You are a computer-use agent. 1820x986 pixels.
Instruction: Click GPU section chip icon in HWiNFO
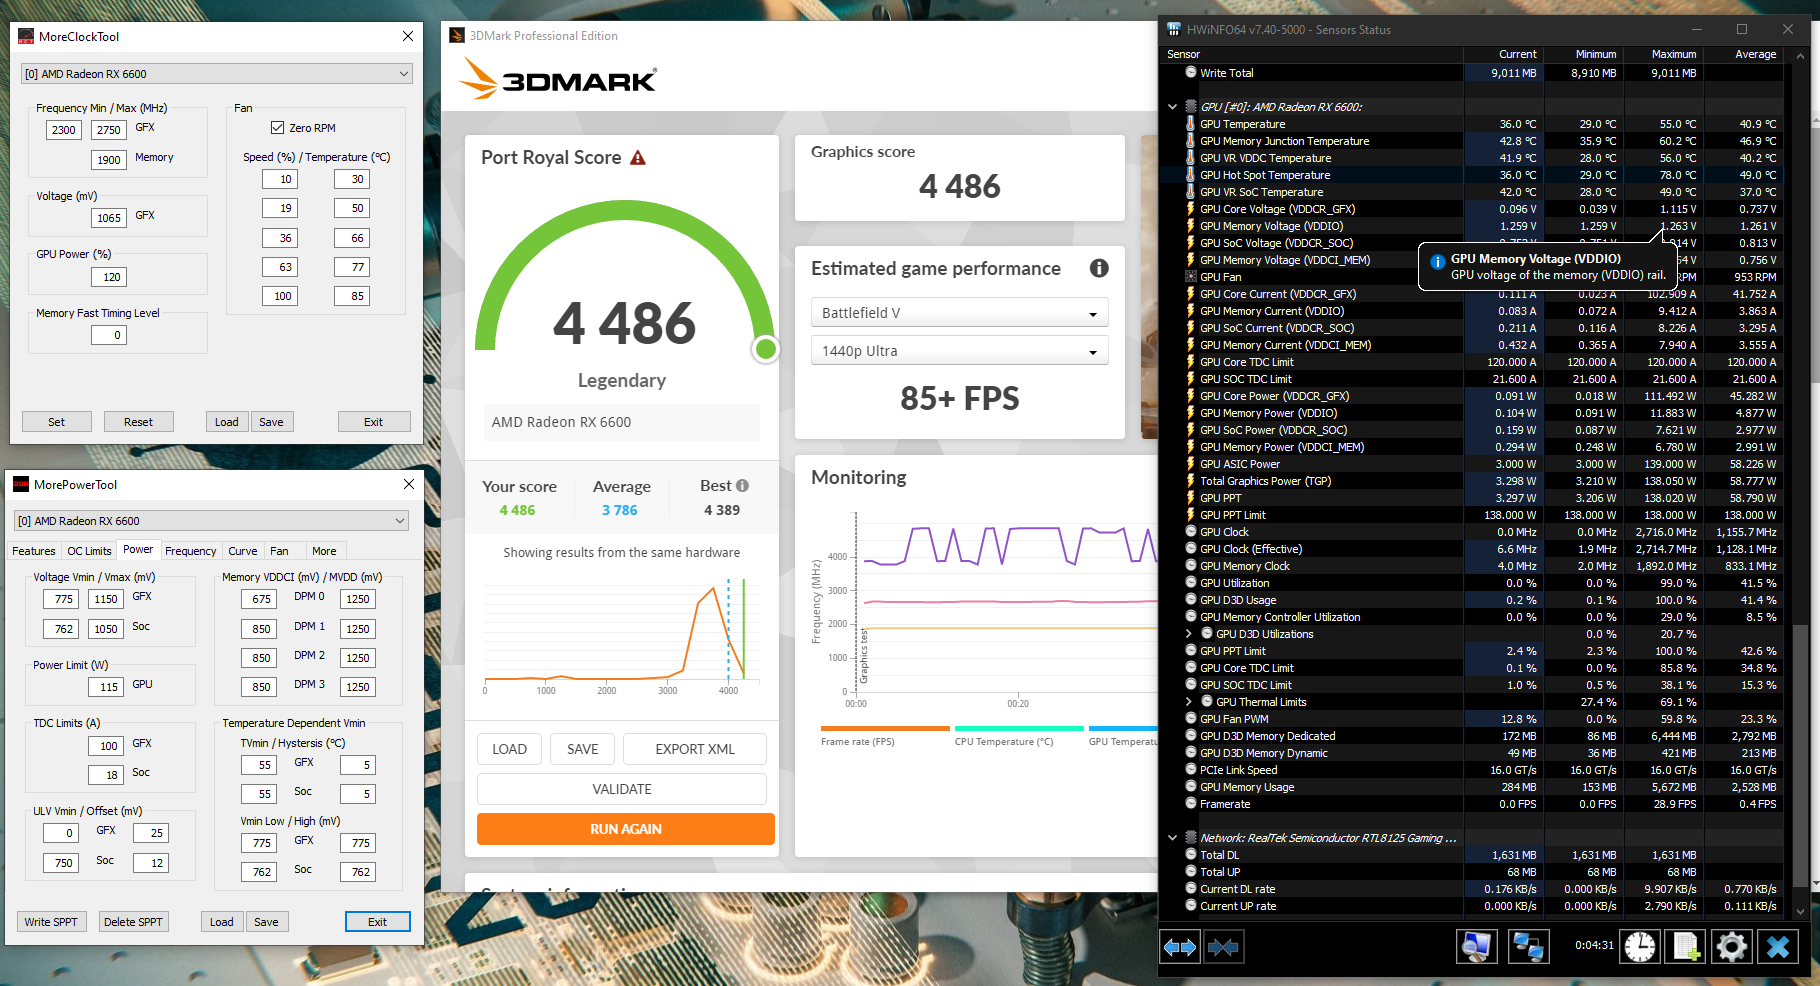tap(1190, 107)
